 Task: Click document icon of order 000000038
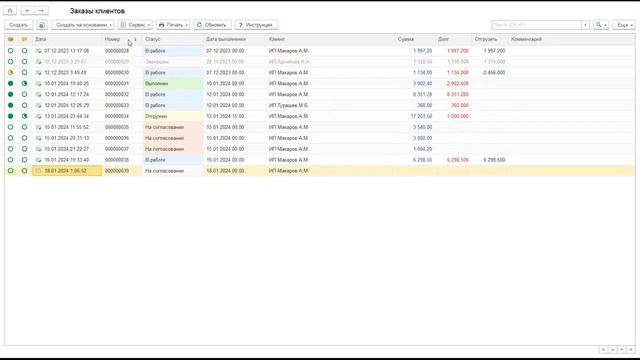coord(38,160)
